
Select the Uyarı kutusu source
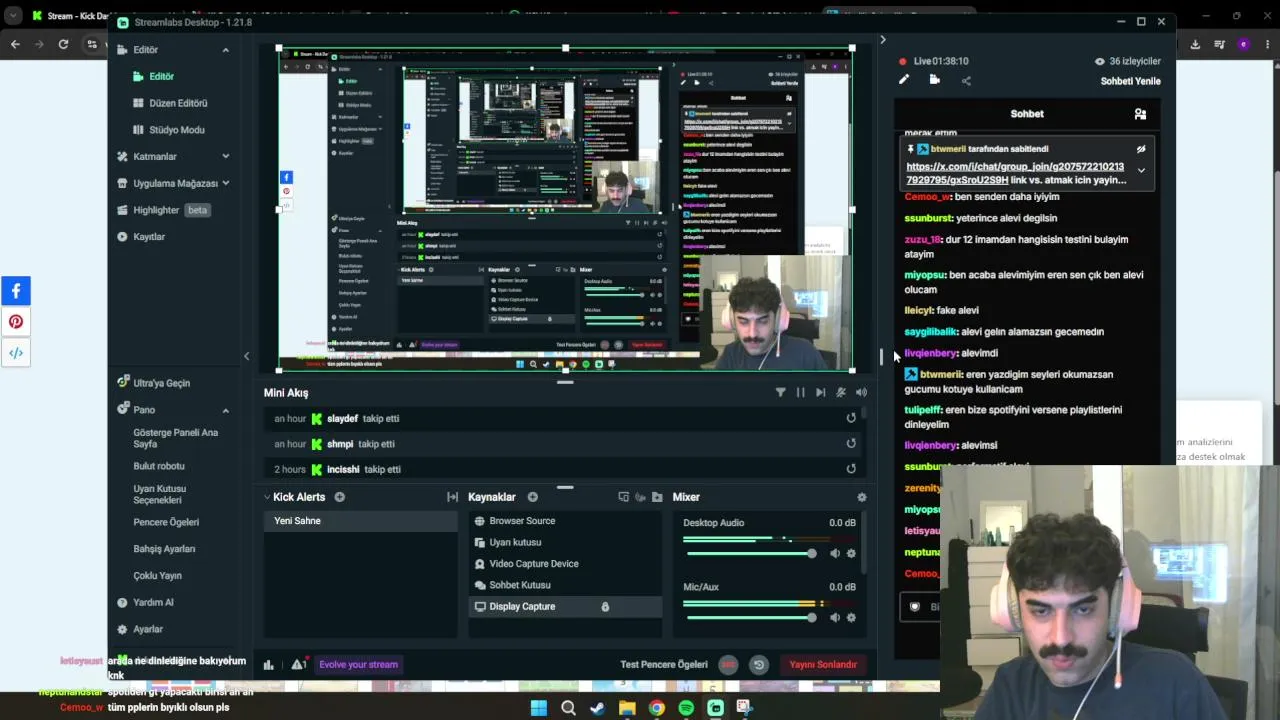click(565, 542)
